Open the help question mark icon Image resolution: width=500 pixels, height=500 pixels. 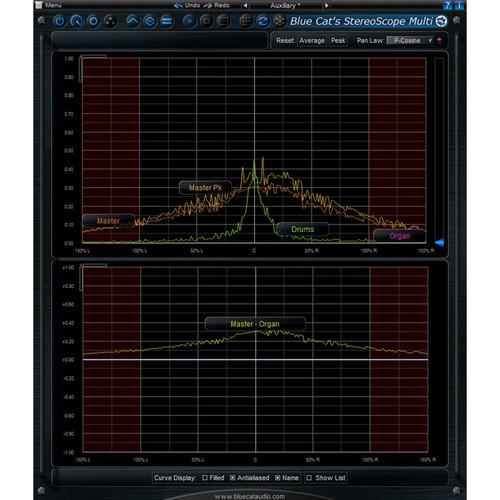(448, 5)
